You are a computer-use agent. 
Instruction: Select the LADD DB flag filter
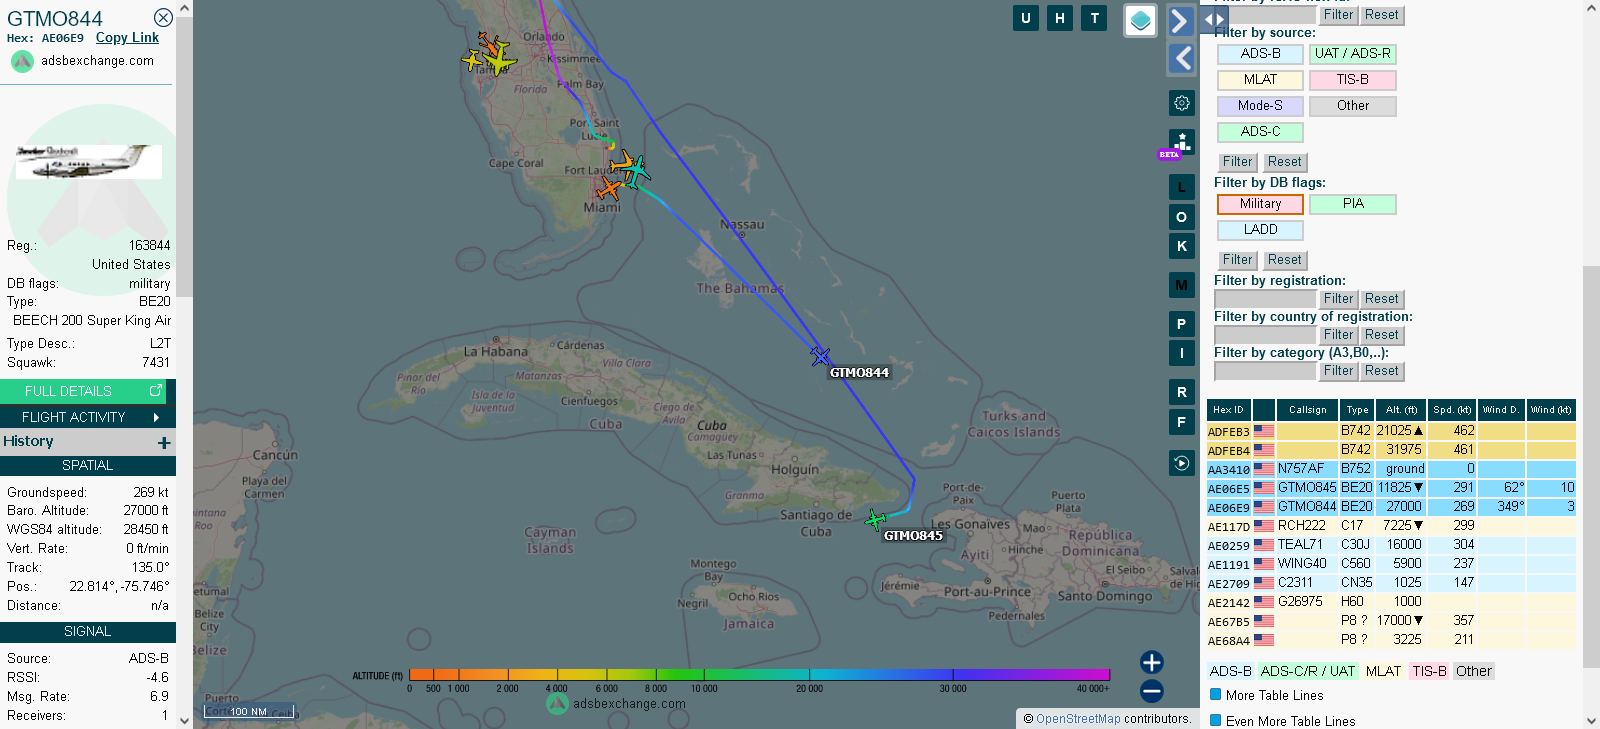(x=1260, y=230)
